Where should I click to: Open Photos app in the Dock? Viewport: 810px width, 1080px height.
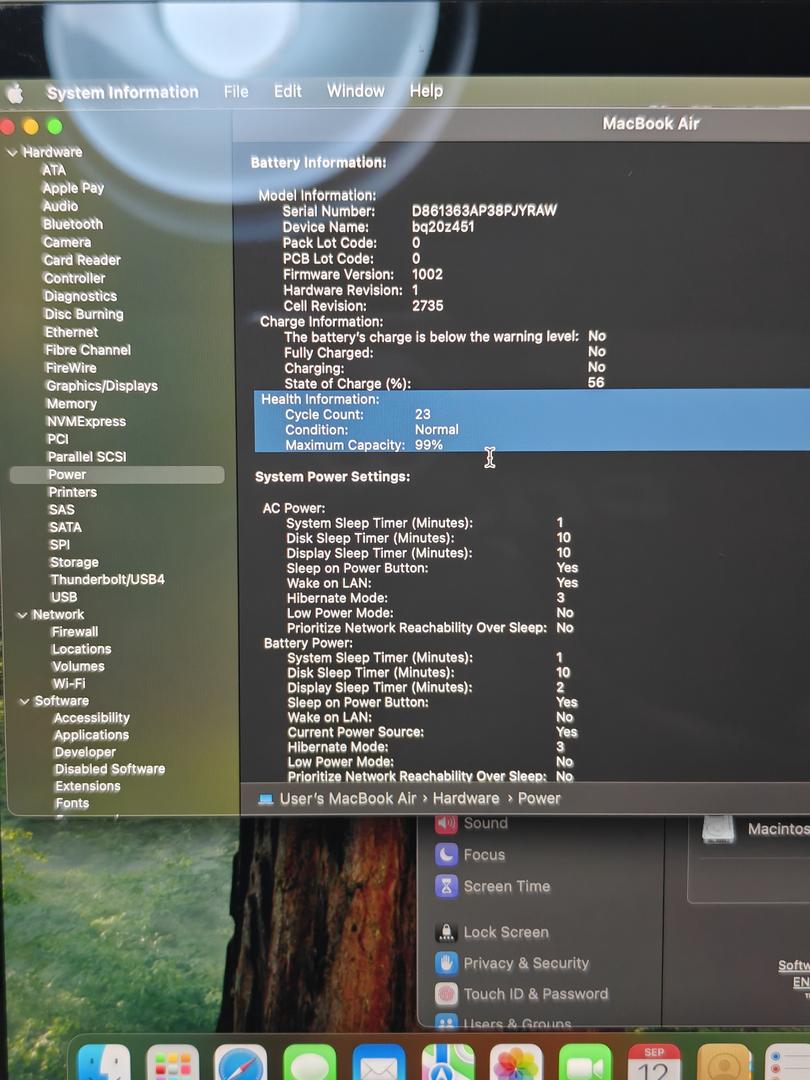tap(516, 1063)
